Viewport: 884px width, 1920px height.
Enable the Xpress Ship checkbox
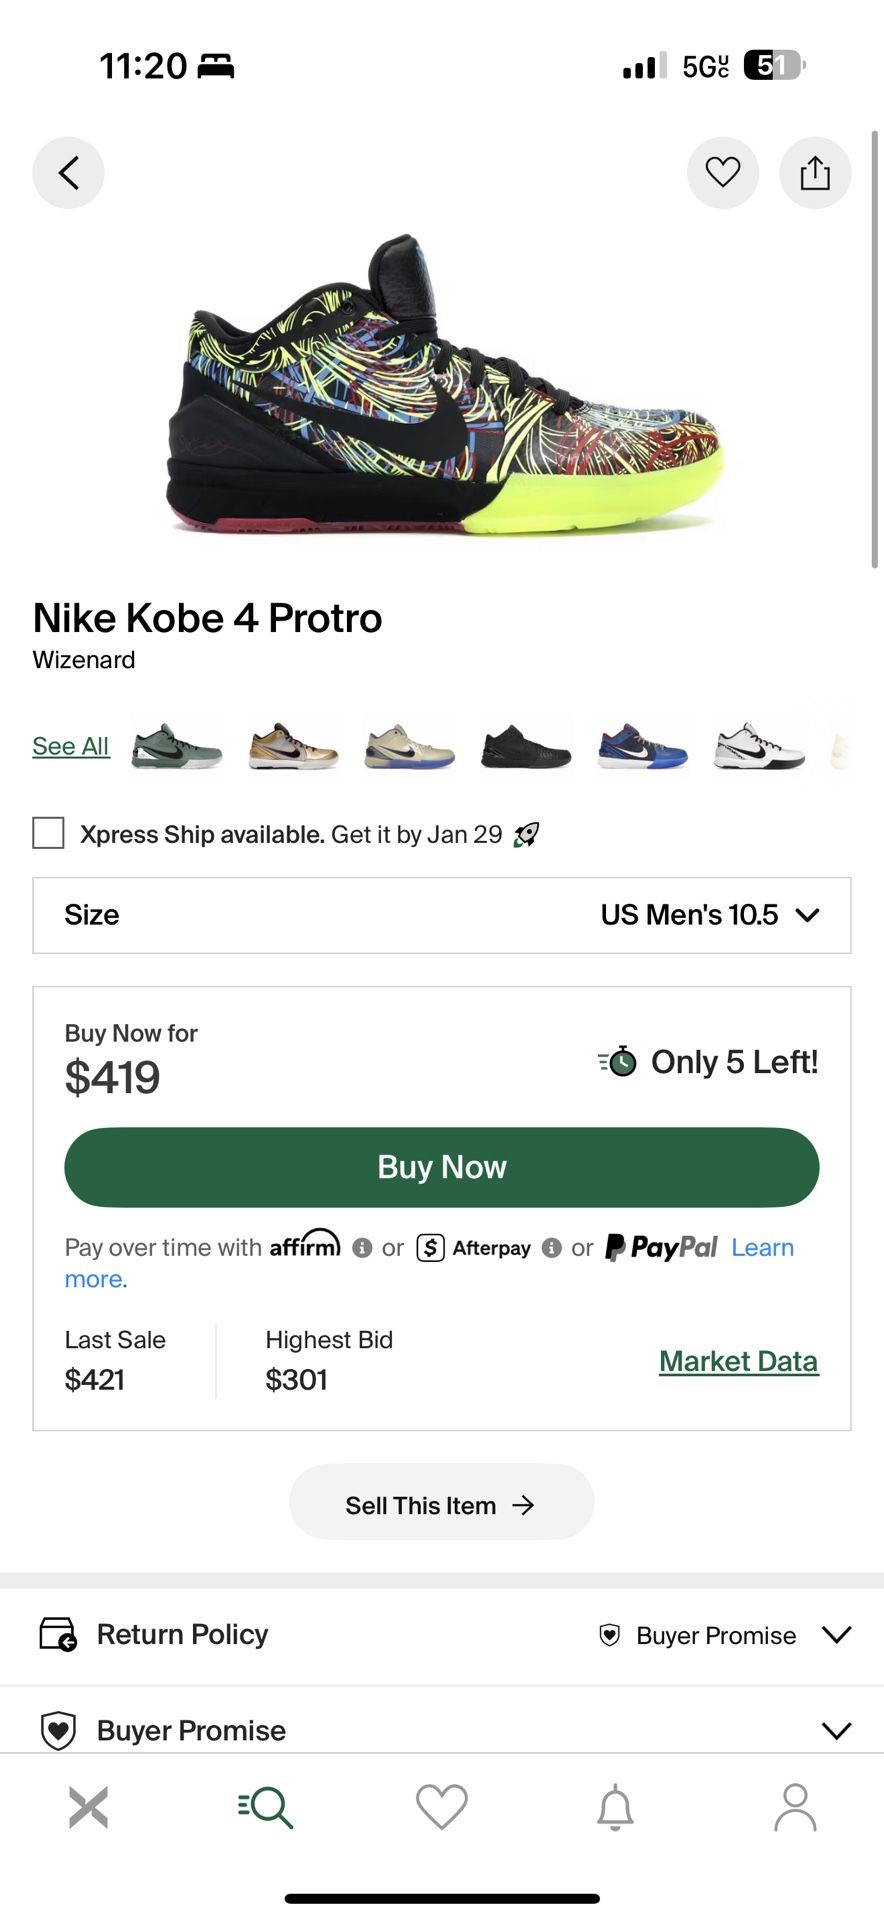(x=49, y=833)
